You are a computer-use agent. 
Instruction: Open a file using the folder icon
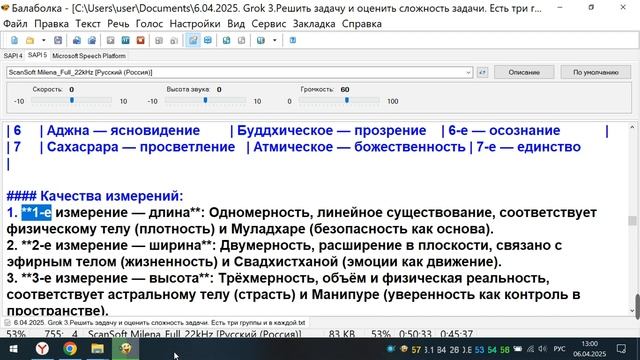tap(30, 40)
